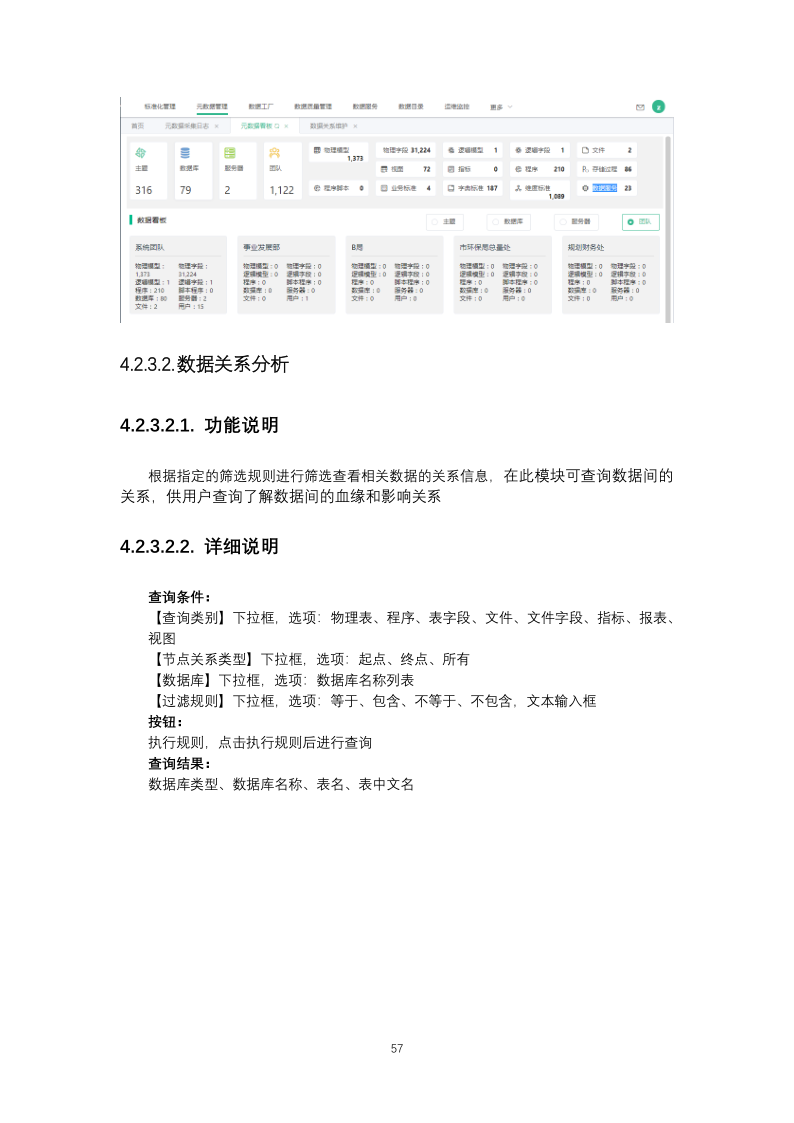
Task: Click the tree icon next to 1,089
Action: tap(518, 188)
